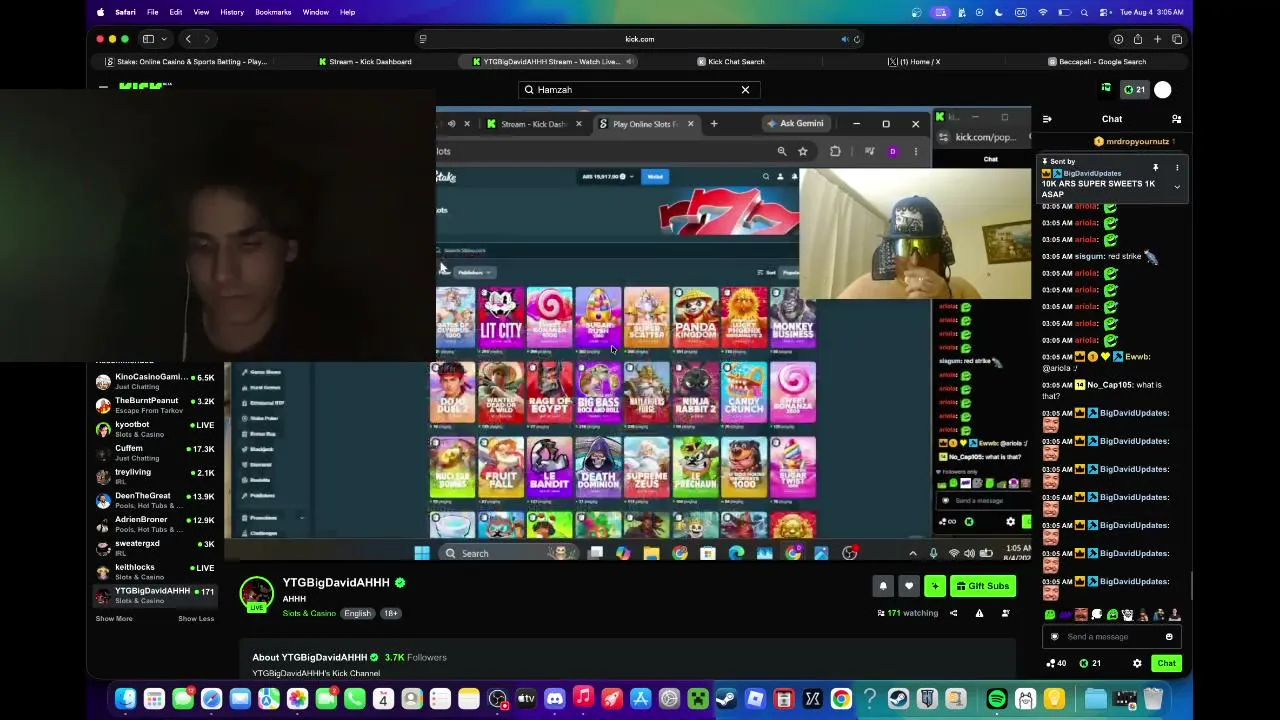Share the stream using the share icon
1280x720 pixels.
953,613
